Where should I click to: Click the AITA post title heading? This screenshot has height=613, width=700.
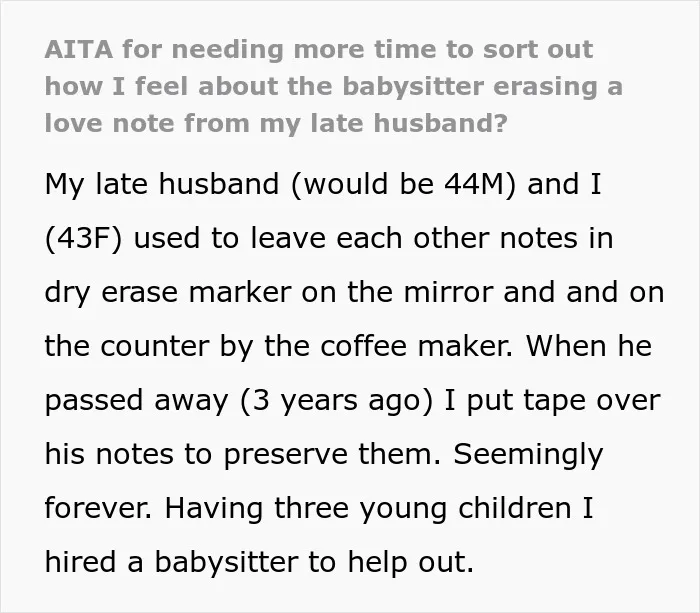[333, 86]
